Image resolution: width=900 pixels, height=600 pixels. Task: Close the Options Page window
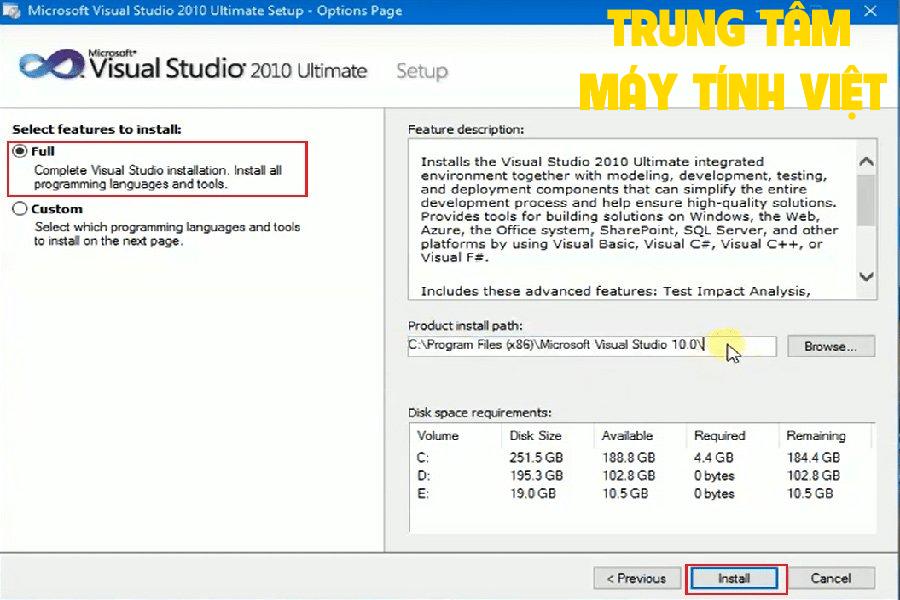coord(871,10)
